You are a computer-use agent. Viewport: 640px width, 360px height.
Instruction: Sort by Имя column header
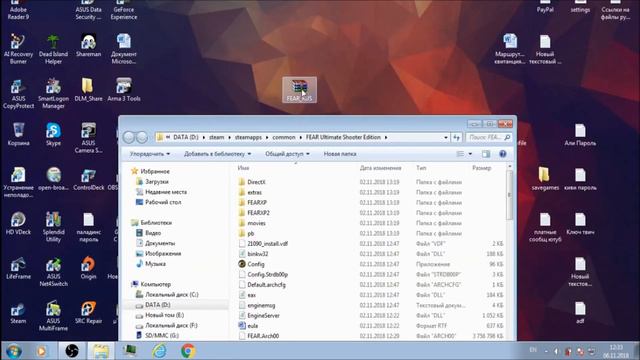244,168
